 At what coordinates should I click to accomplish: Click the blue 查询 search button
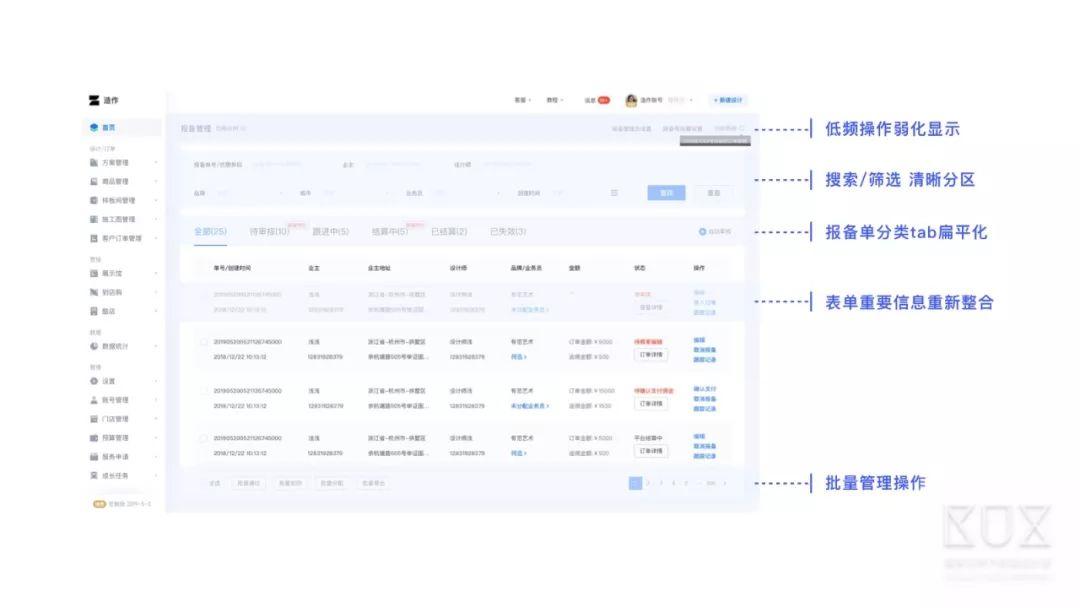[666, 193]
